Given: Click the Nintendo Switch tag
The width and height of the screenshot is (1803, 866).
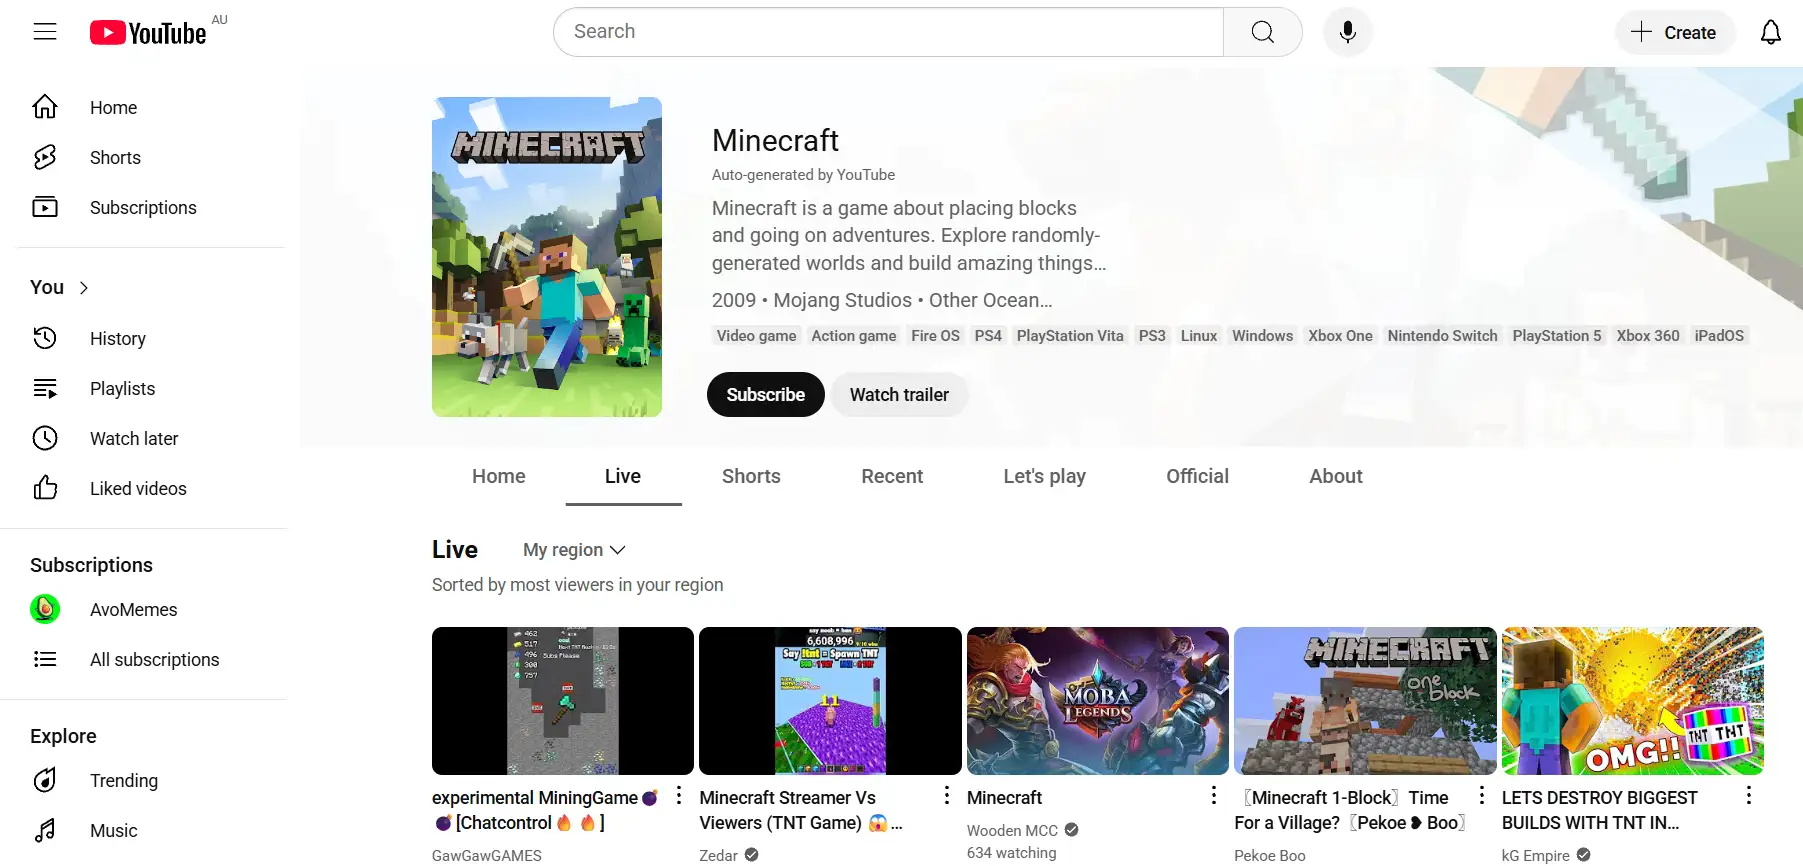Looking at the screenshot, I should coord(1442,336).
